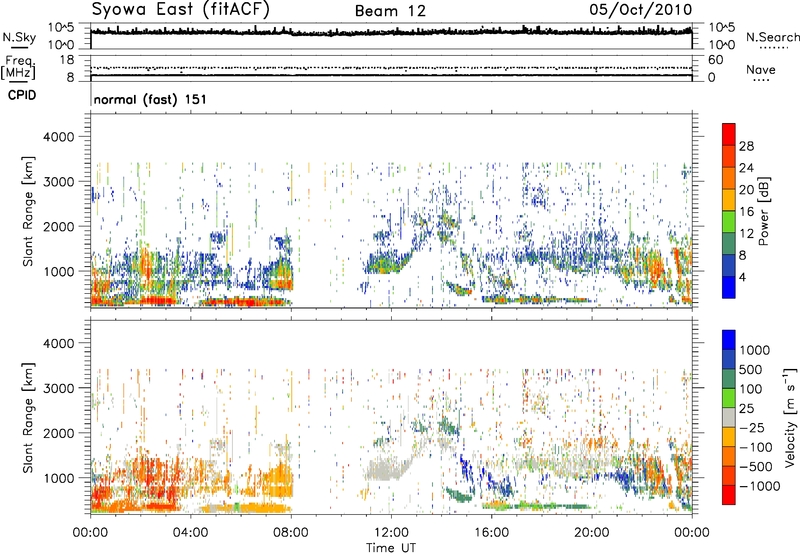The height and width of the screenshot is (554, 800).
Task: Select the 'Beam 12' header label
Action: tap(390, 11)
